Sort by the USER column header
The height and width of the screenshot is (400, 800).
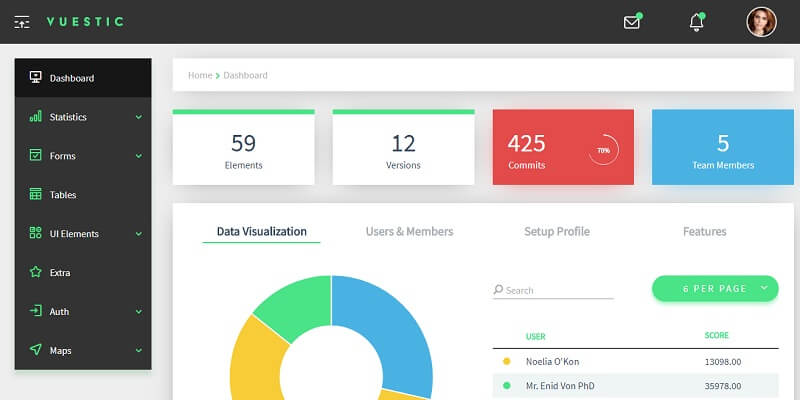tap(536, 336)
